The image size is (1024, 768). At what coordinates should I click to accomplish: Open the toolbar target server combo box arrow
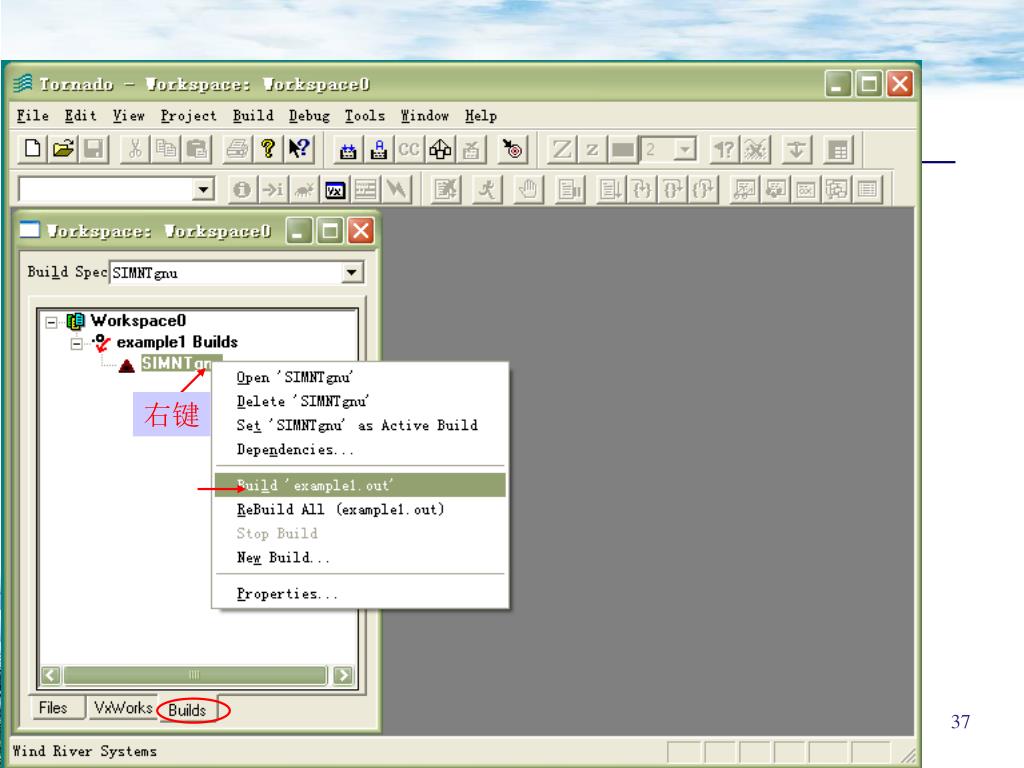click(204, 189)
